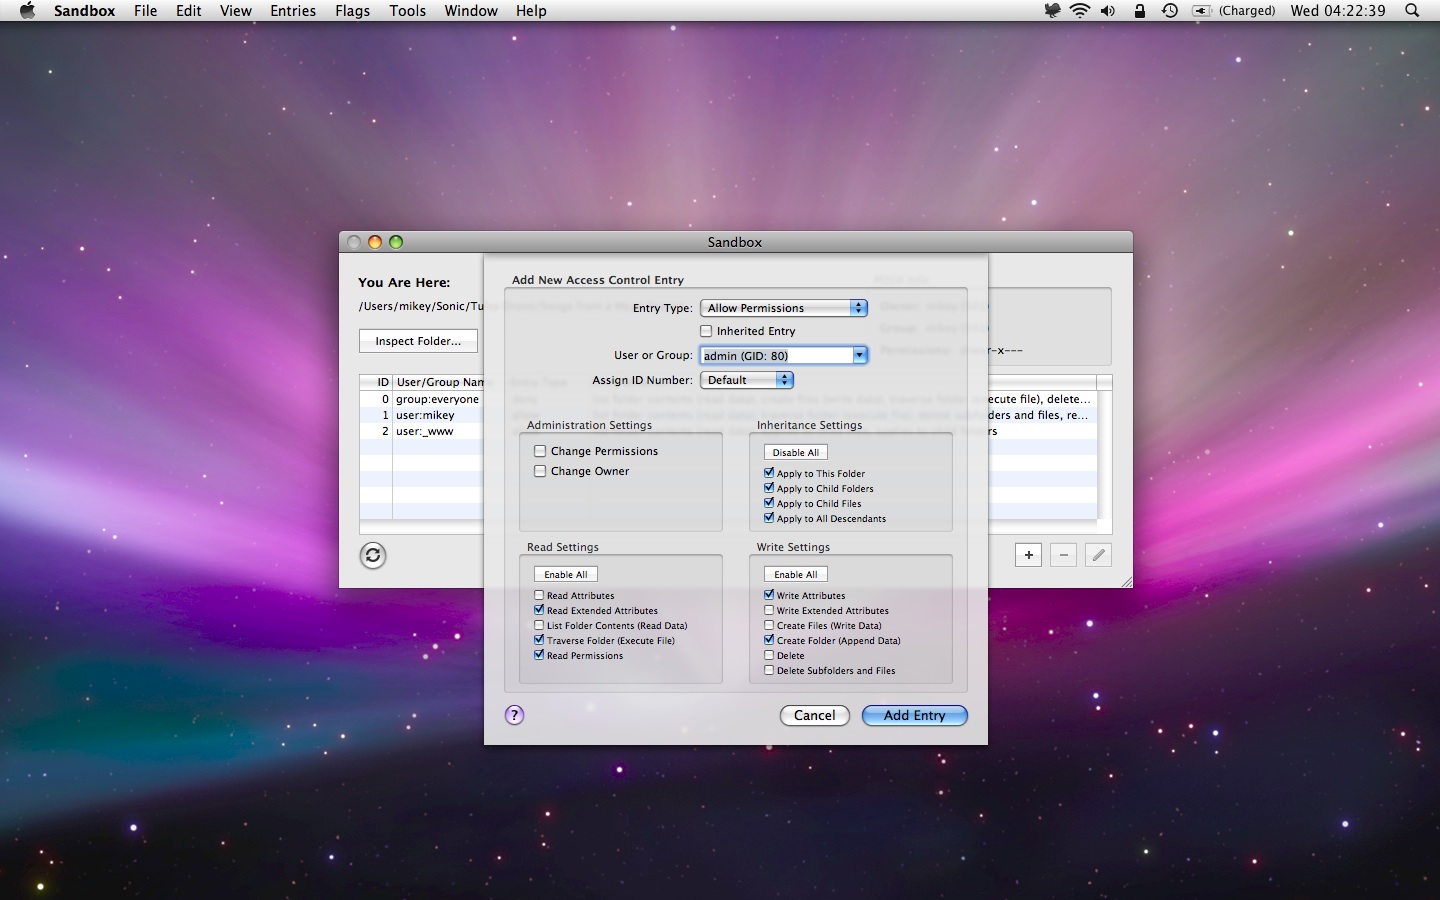Viewport: 1440px width, 900px height.
Task: Click the Time Machine clock icon
Action: point(1170,11)
